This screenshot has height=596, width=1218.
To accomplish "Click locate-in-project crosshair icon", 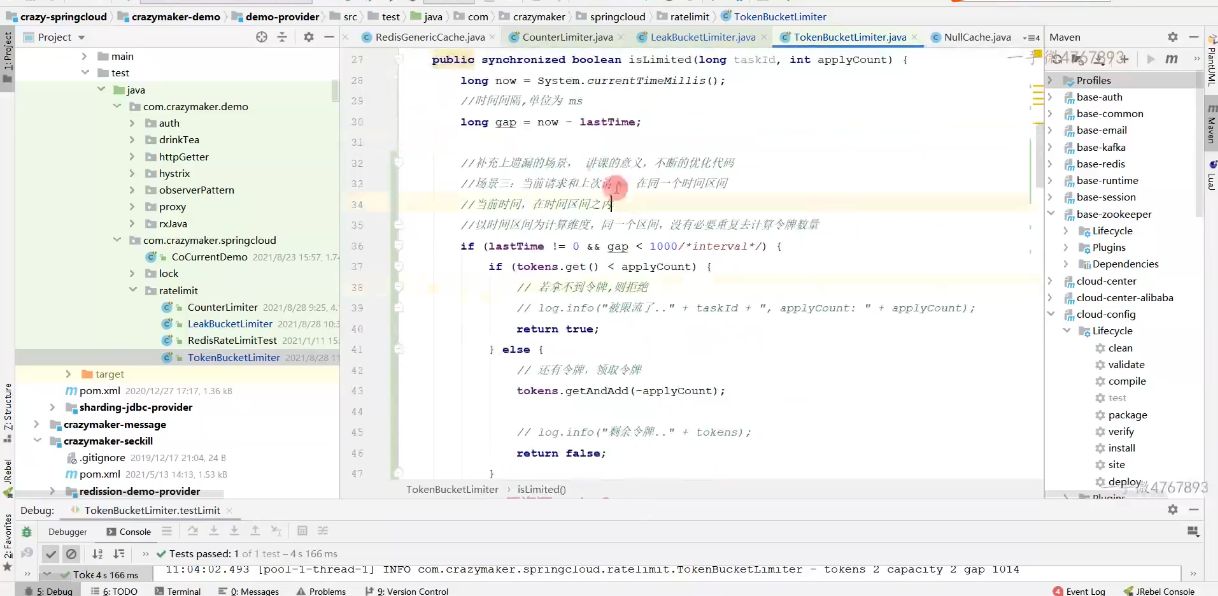I will [x=262, y=37].
